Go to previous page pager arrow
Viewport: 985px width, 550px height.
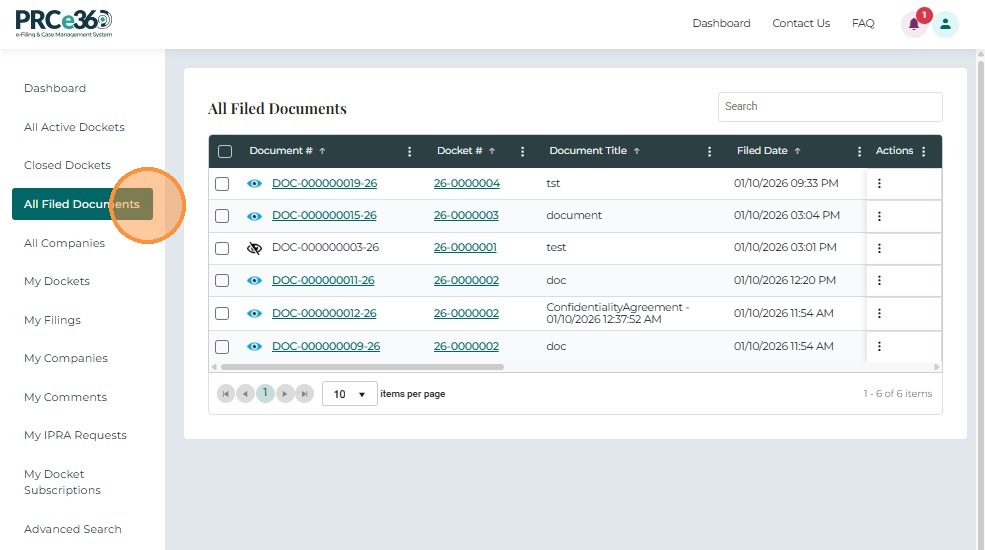245,394
